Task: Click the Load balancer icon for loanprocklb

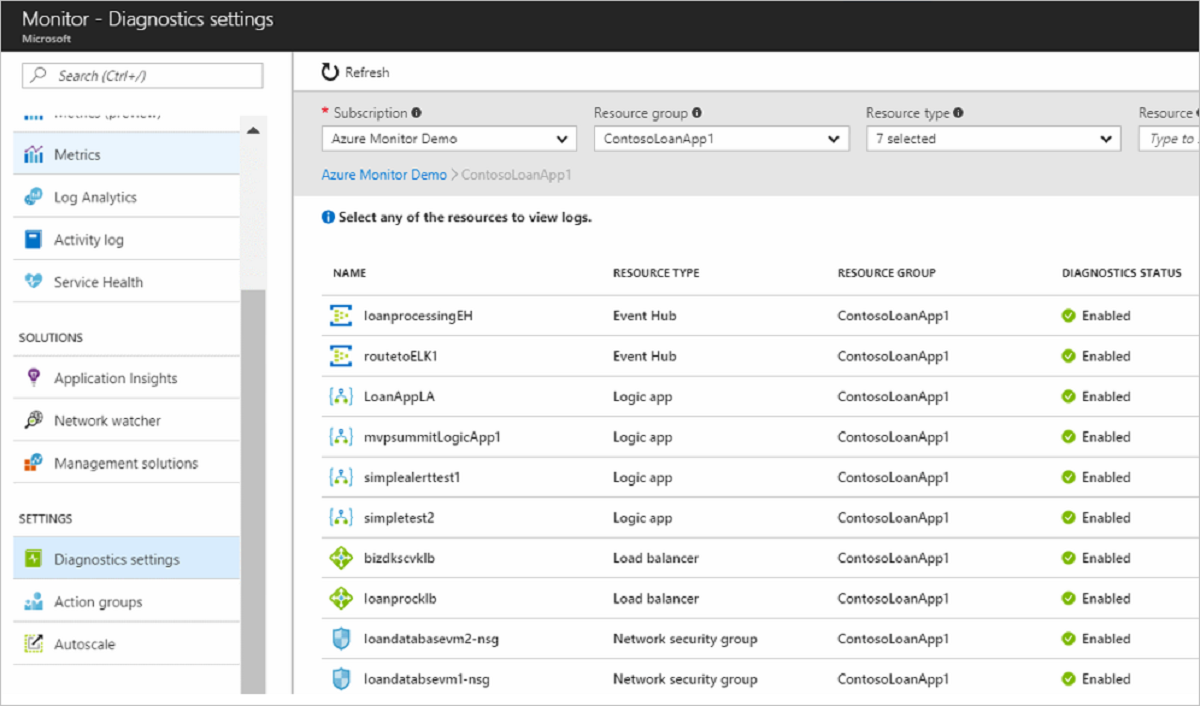Action: click(342, 599)
